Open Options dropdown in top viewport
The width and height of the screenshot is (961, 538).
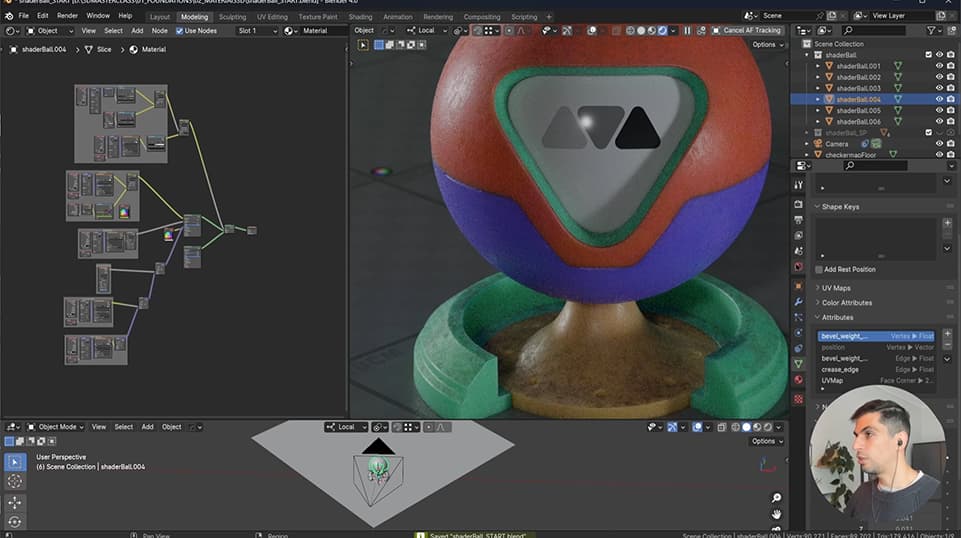tap(767, 45)
